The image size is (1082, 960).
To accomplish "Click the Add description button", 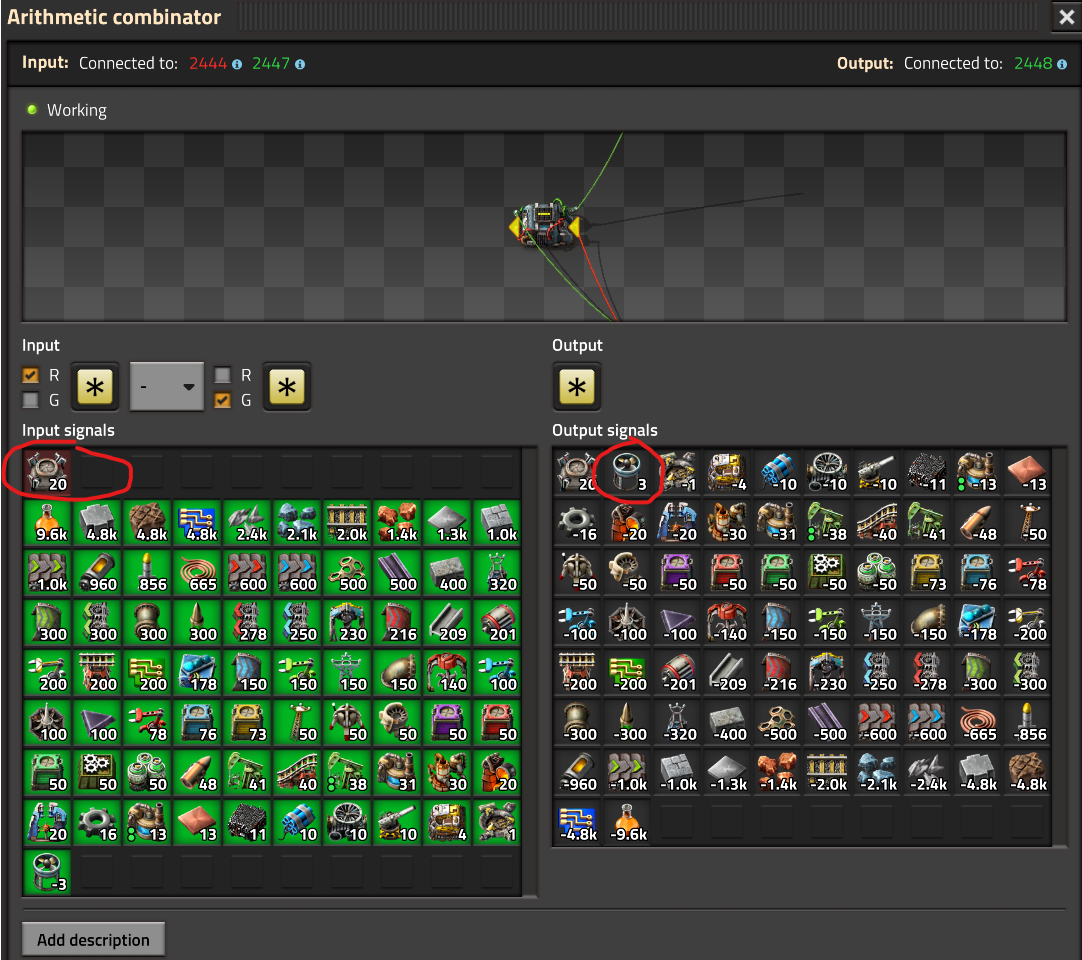I will (x=93, y=939).
